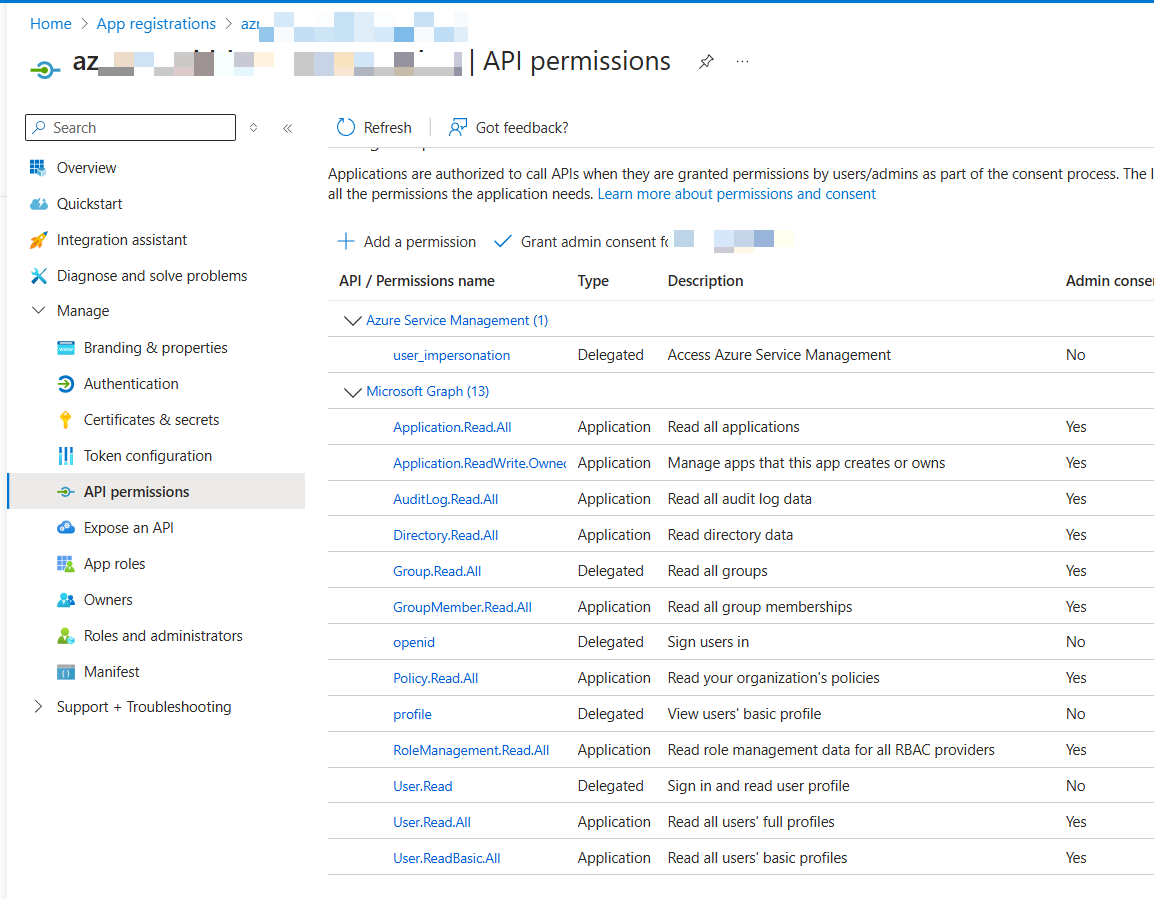
Task: Click the Roles and administrators icon
Action: 66,636
